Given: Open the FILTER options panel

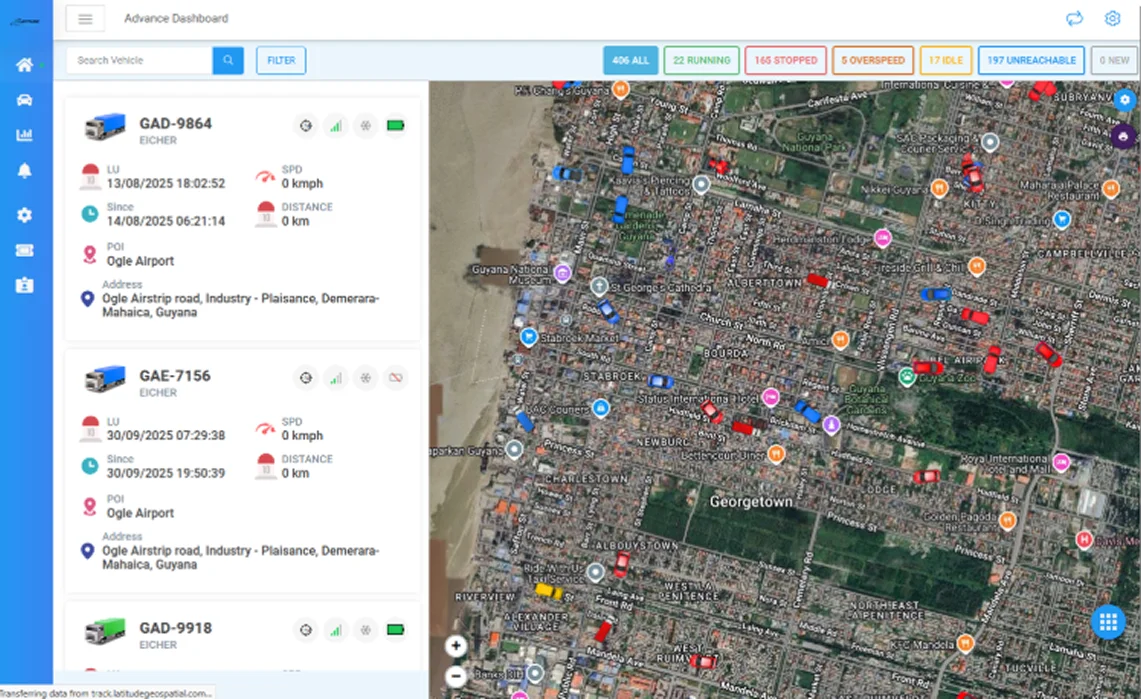Looking at the screenshot, I should click(x=280, y=60).
